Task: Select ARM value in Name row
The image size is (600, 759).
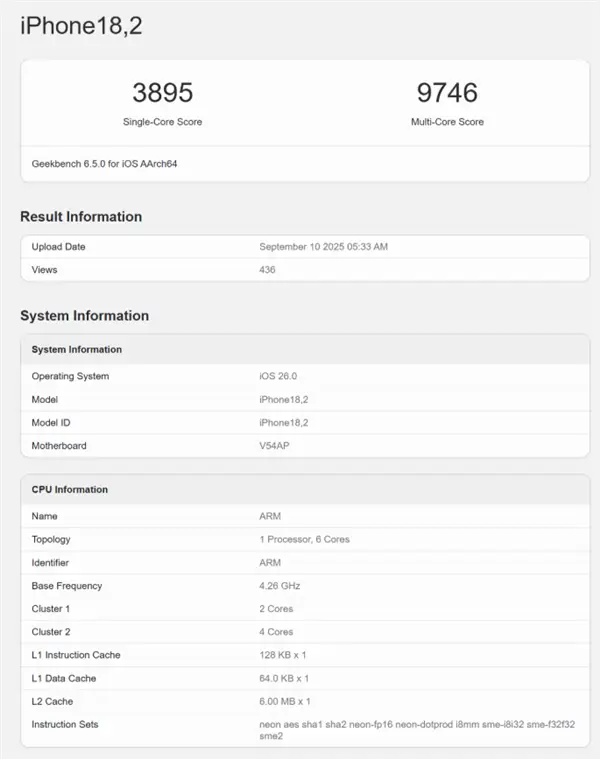Action: pyautogui.click(x=270, y=516)
